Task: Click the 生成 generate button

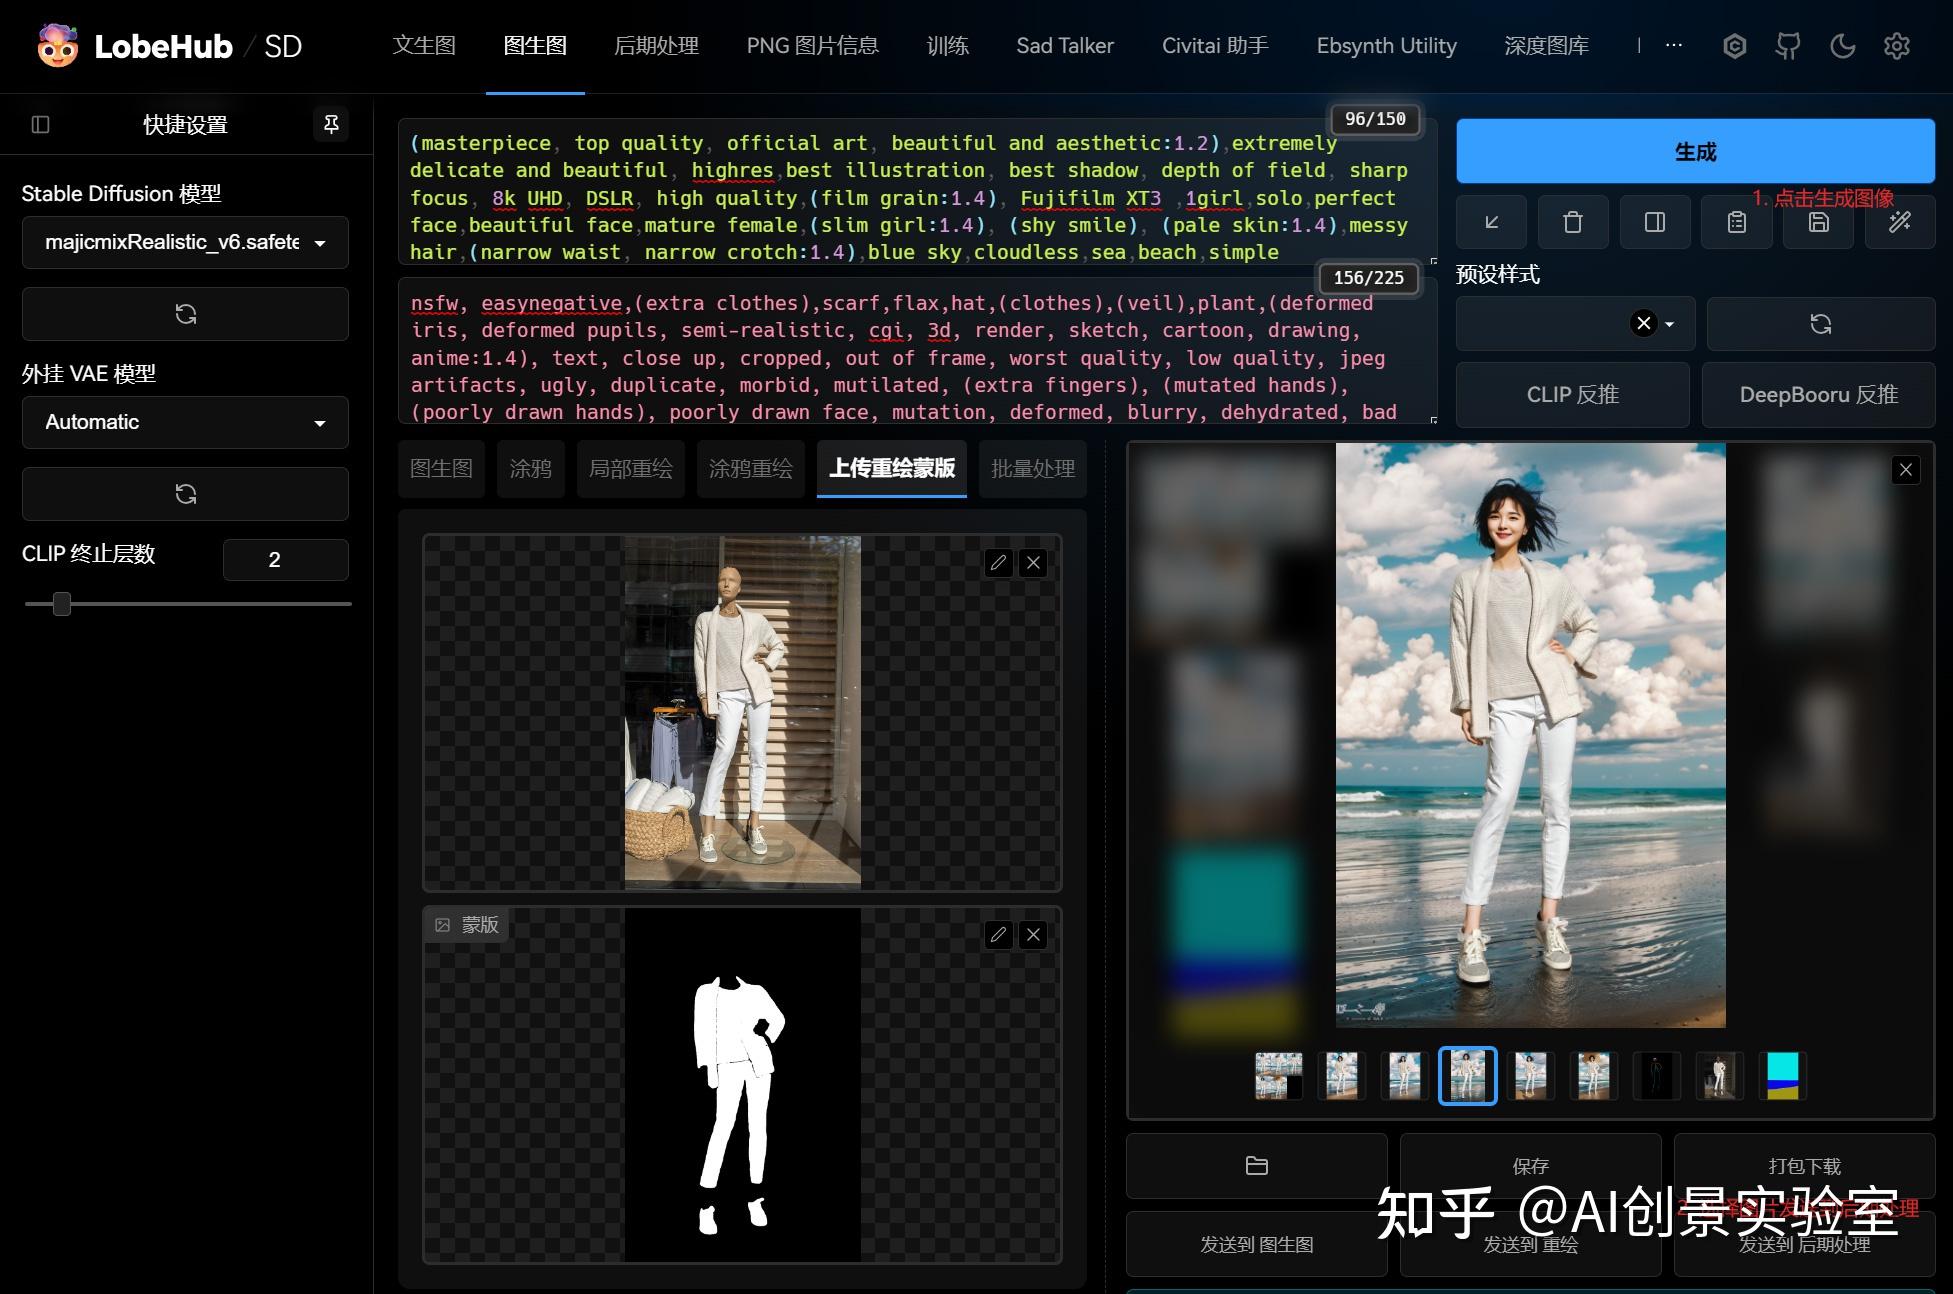Action: coord(1694,151)
